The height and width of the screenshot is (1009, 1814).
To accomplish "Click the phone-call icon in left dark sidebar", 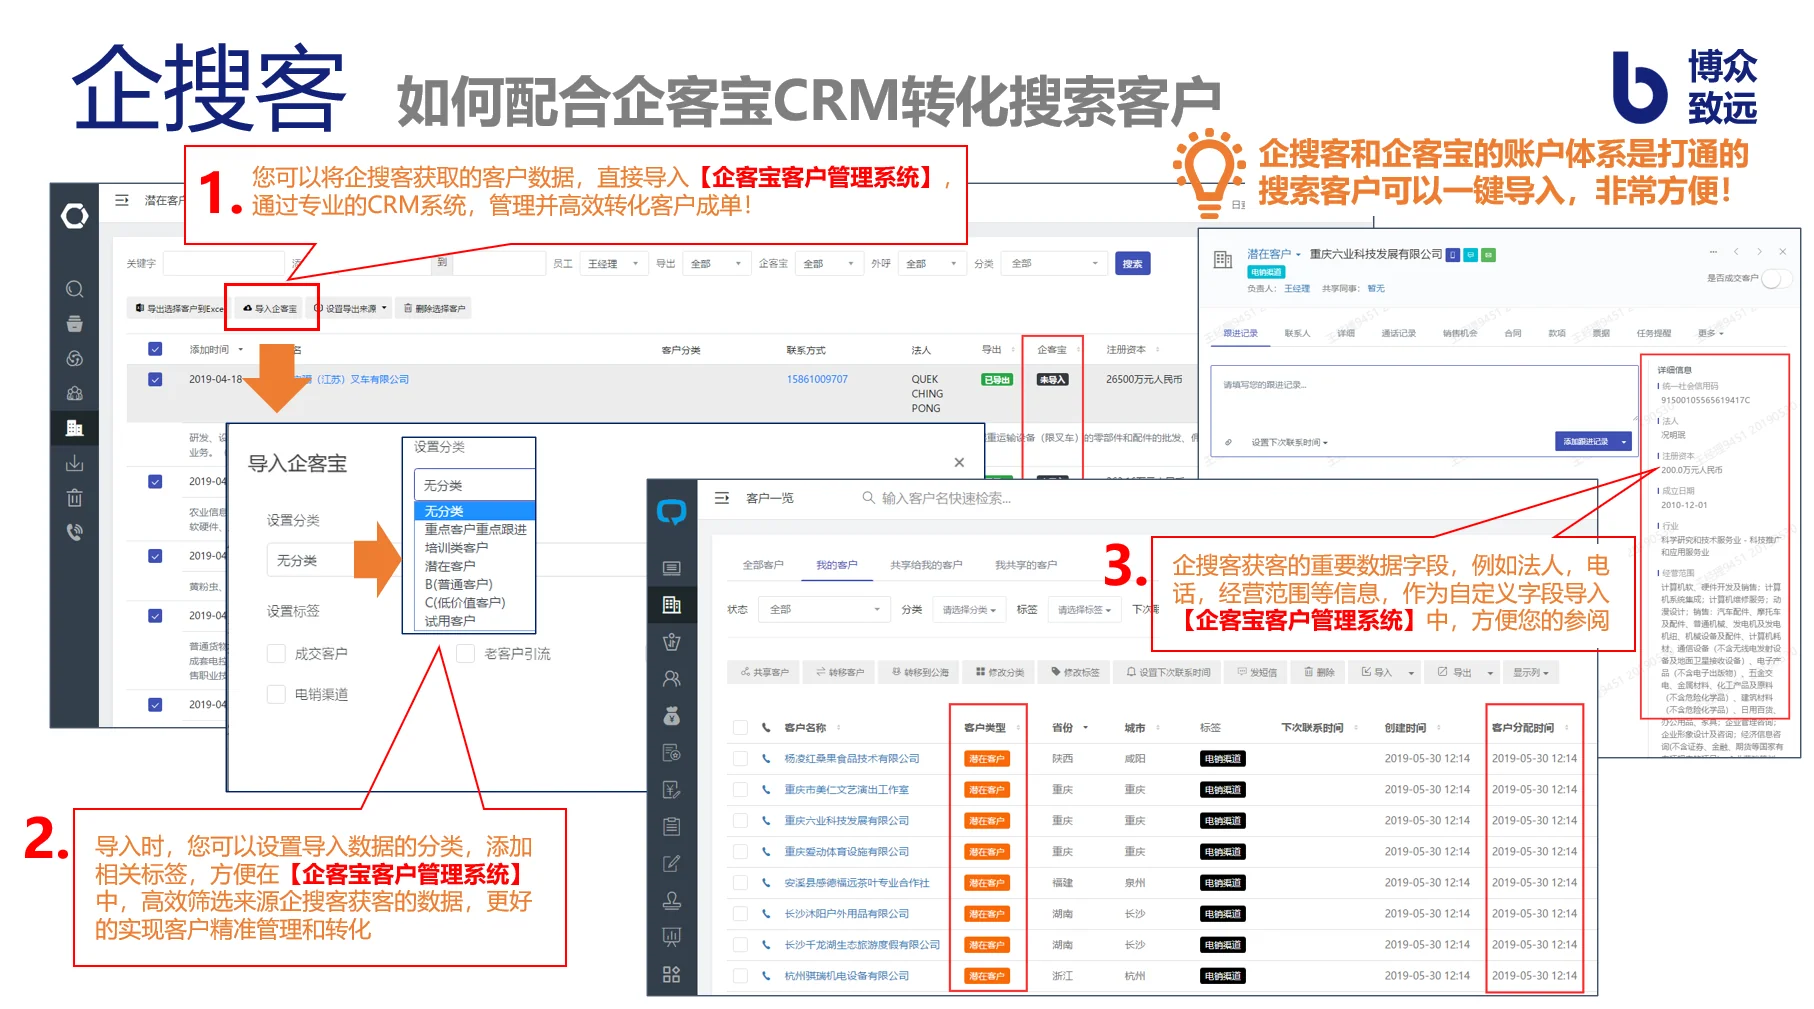I will [x=74, y=532].
